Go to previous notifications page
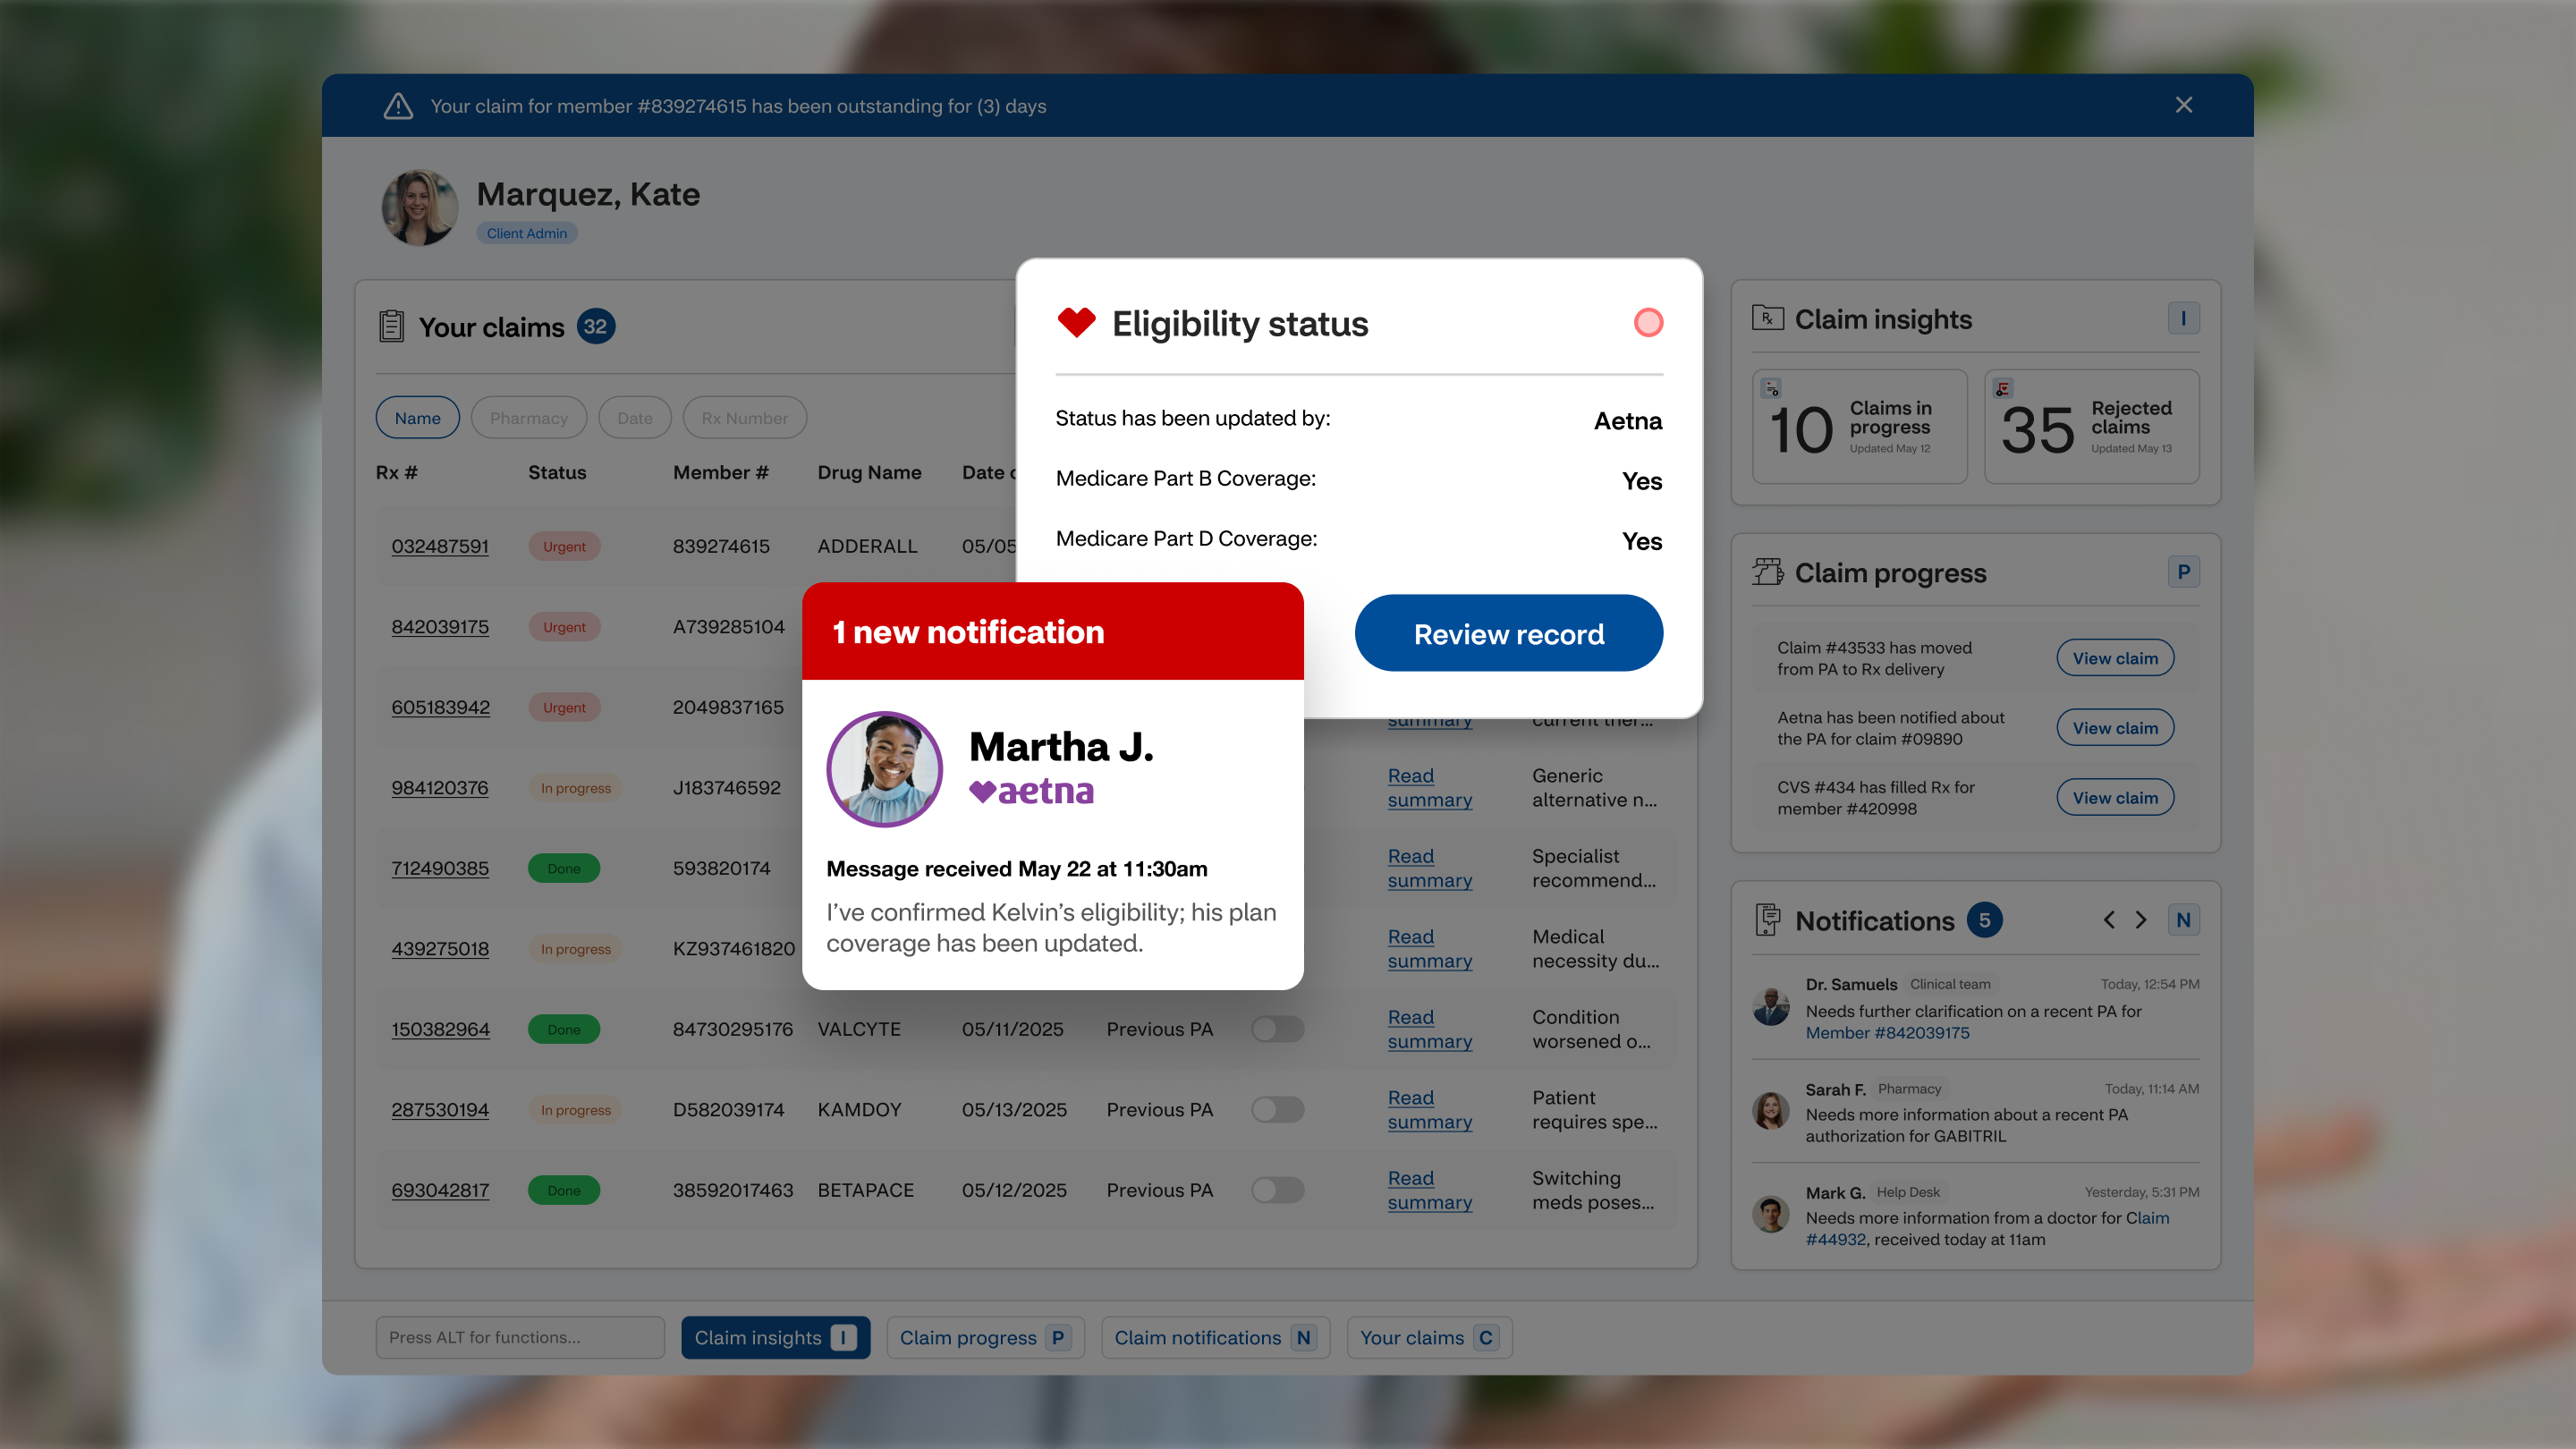 click(x=2109, y=920)
